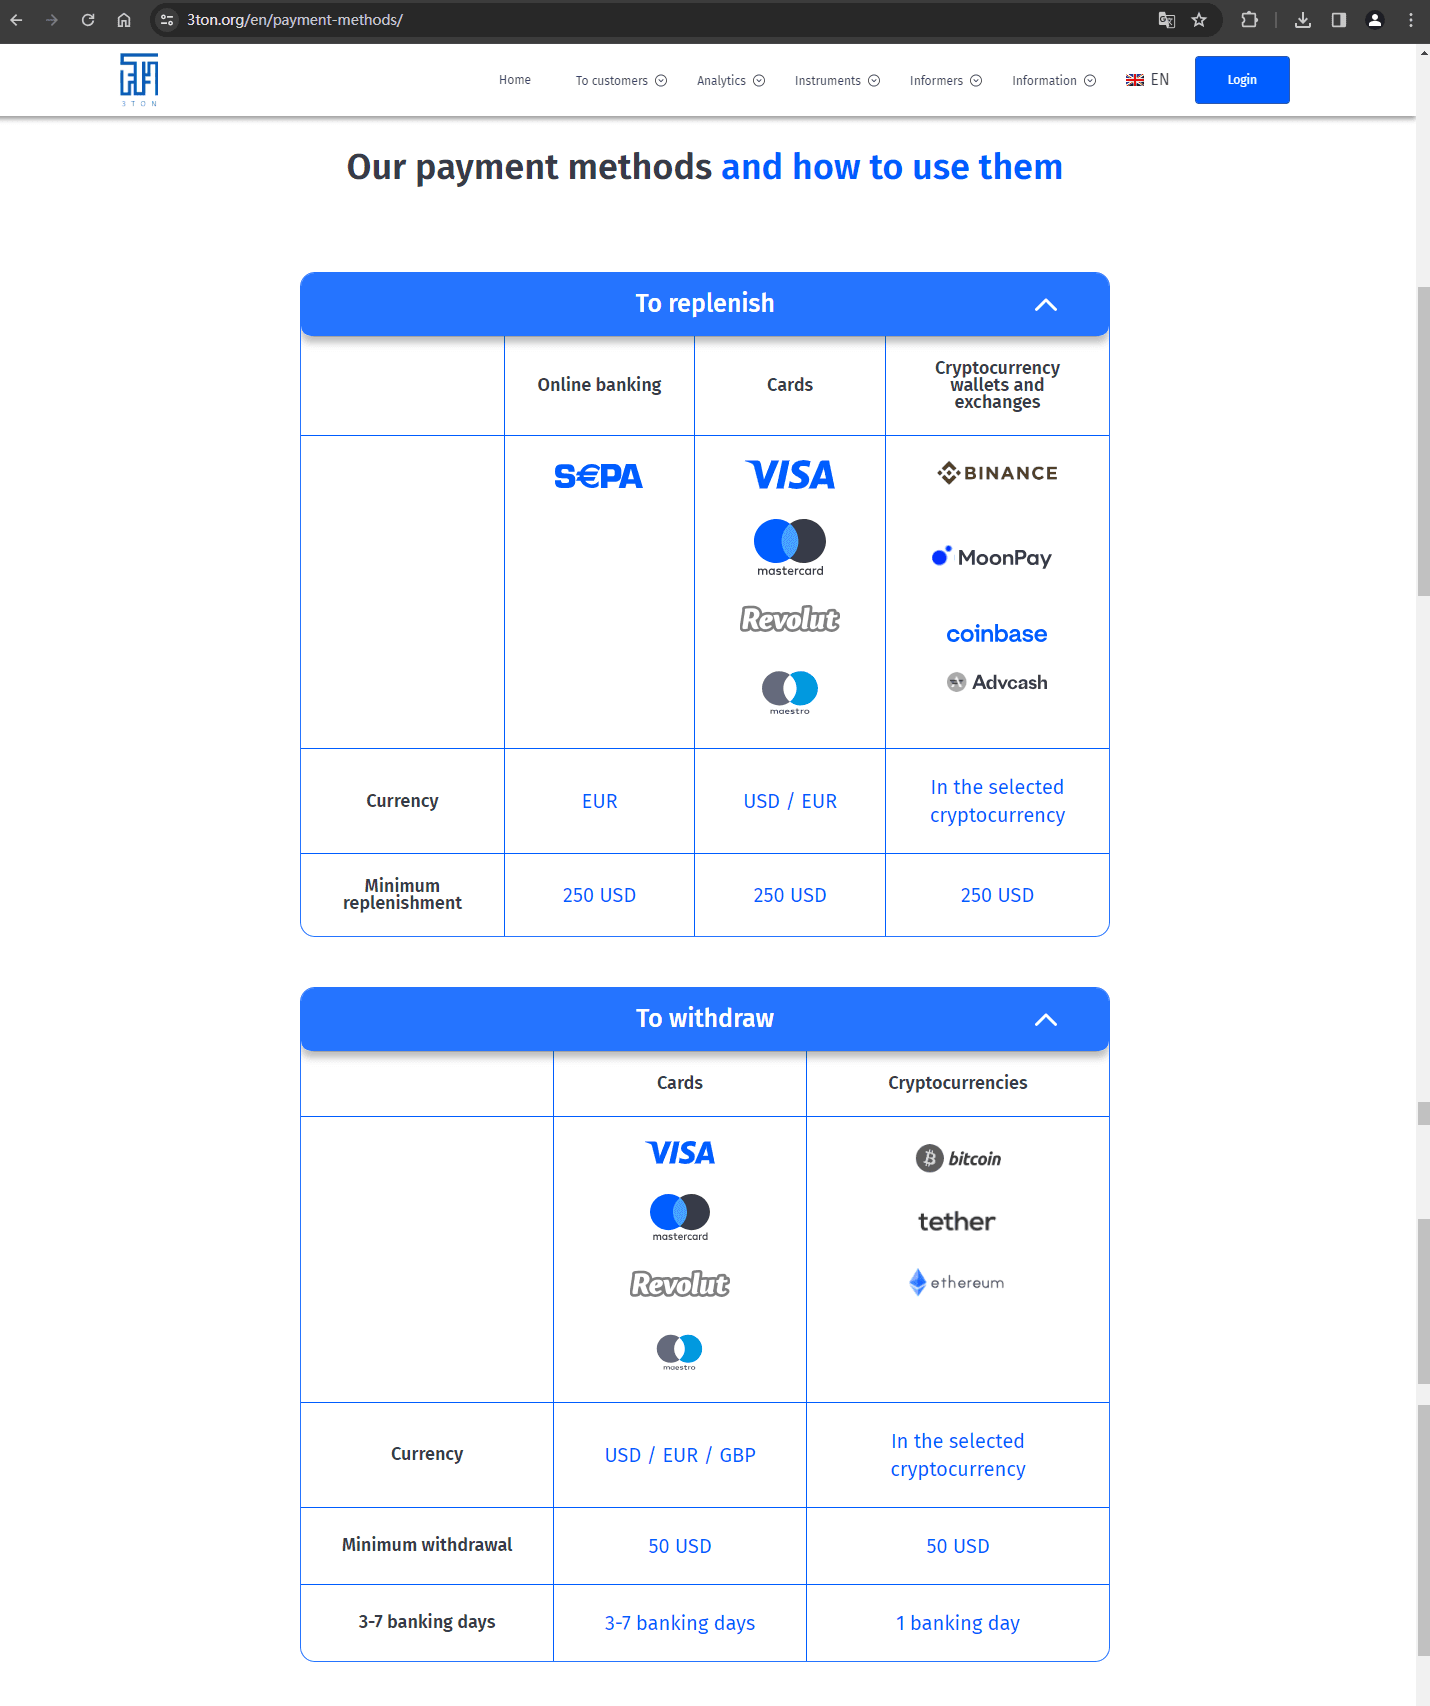Click '1 banking day' cell
The width and height of the screenshot is (1430, 1706).
(958, 1623)
